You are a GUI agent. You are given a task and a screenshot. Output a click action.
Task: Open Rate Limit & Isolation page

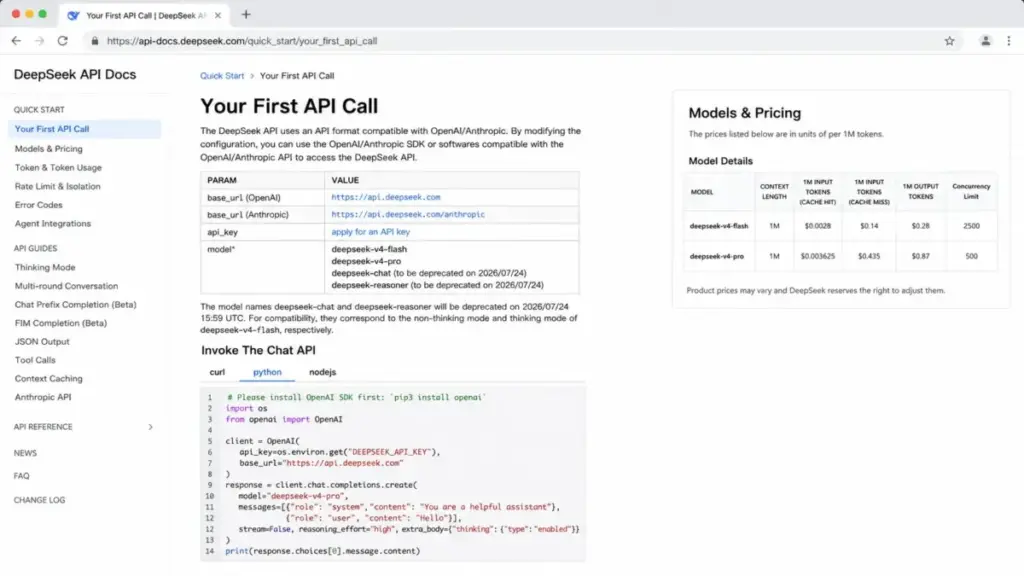[x=57, y=186]
